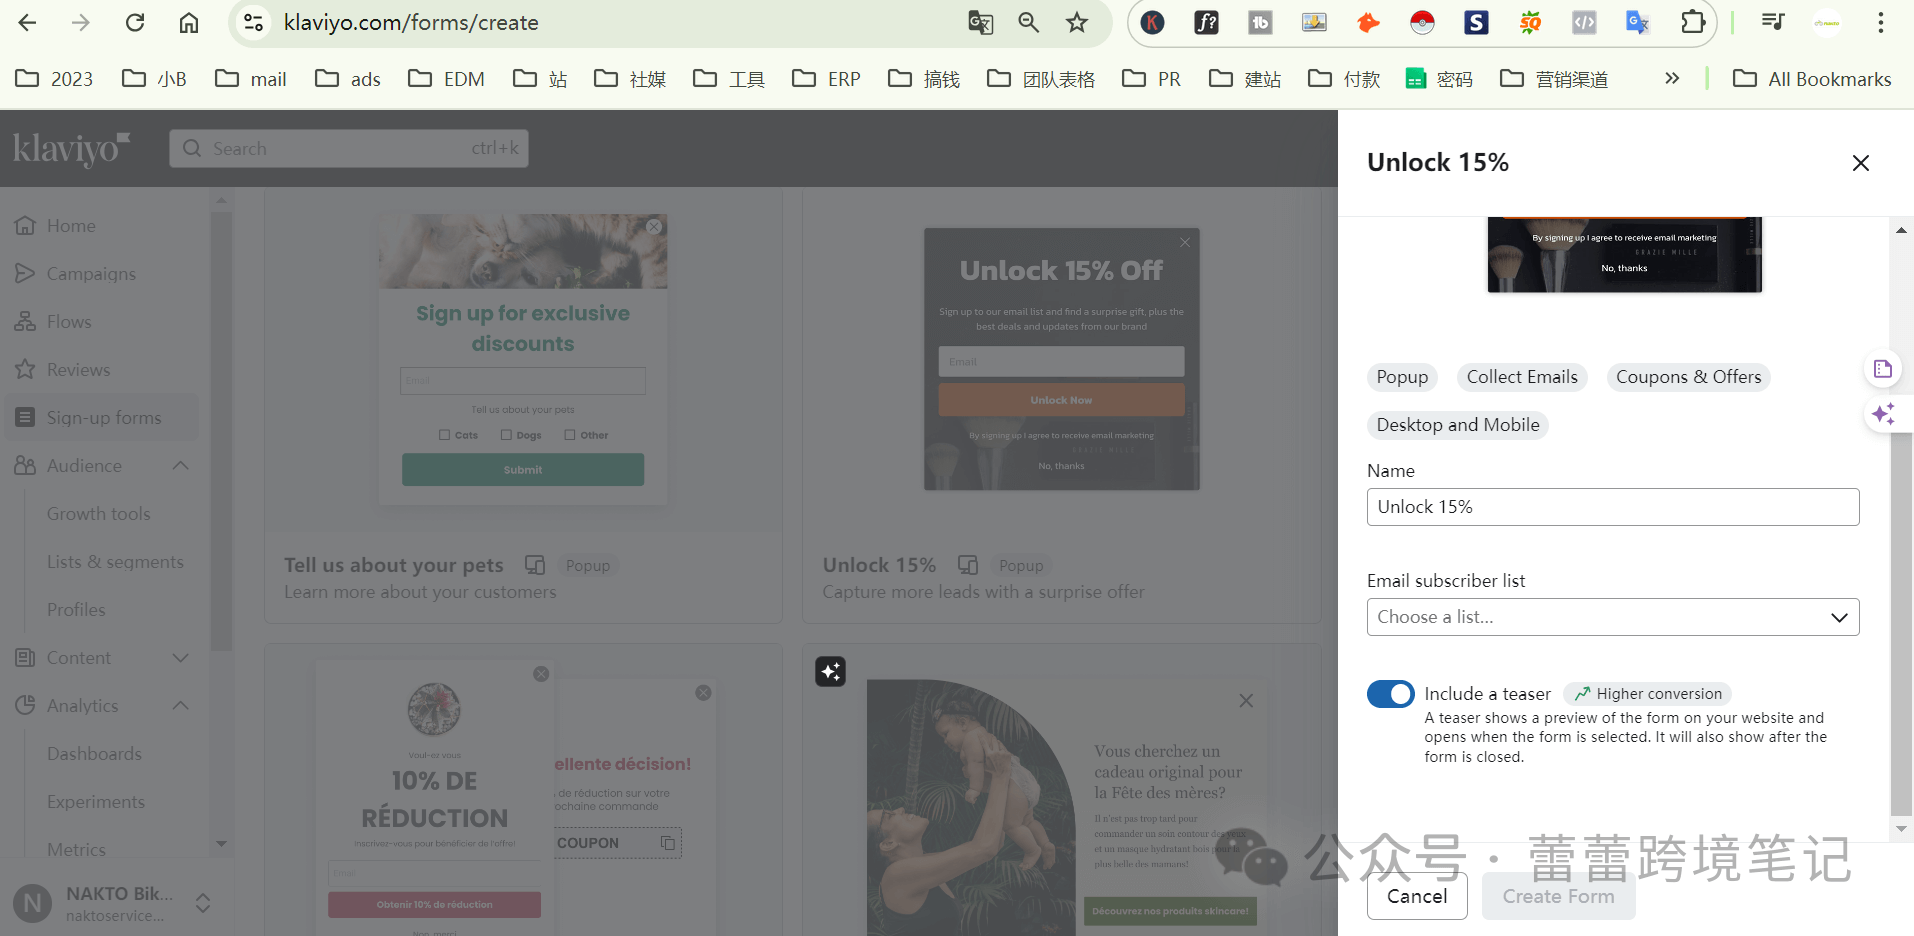Collapse the Audience sidebar section
Image resolution: width=1914 pixels, height=936 pixels.
pyautogui.click(x=181, y=466)
